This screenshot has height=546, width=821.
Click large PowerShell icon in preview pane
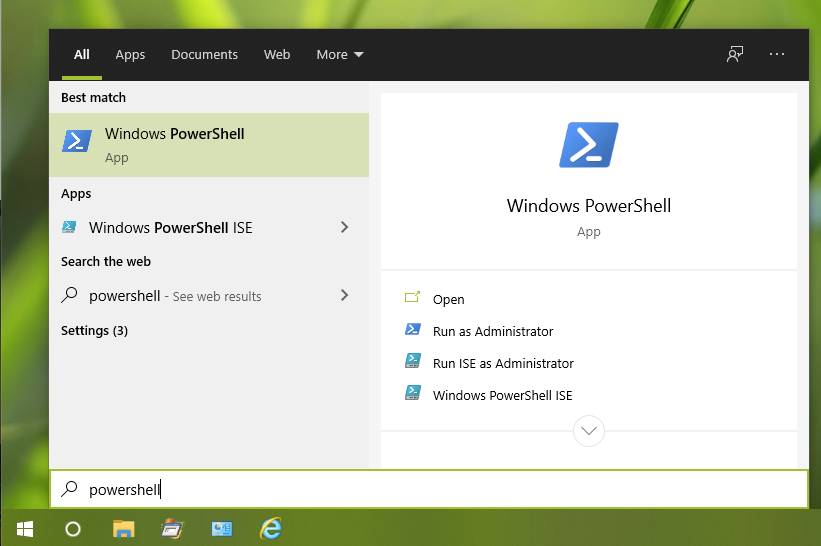[589, 145]
